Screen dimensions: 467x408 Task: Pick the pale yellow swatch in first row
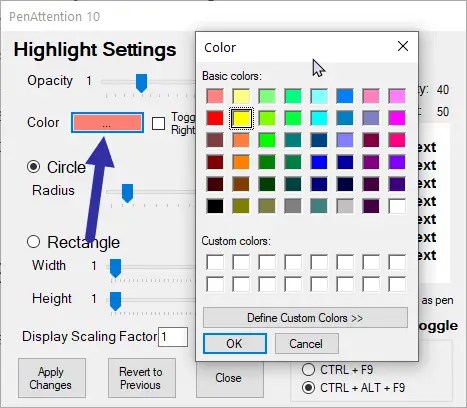[241, 96]
